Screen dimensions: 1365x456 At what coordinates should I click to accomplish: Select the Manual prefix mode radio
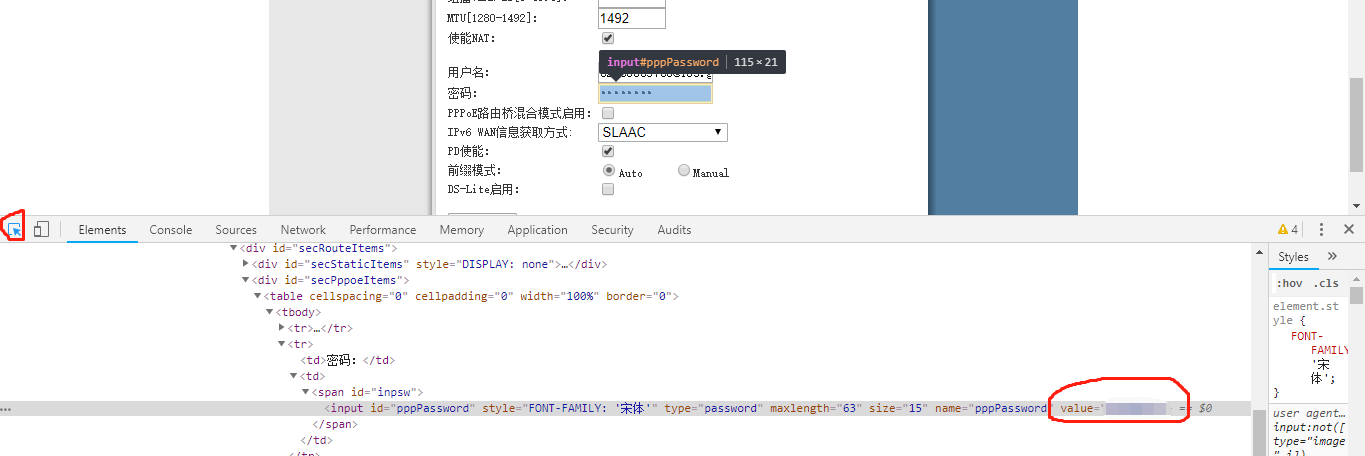coord(684,171)
